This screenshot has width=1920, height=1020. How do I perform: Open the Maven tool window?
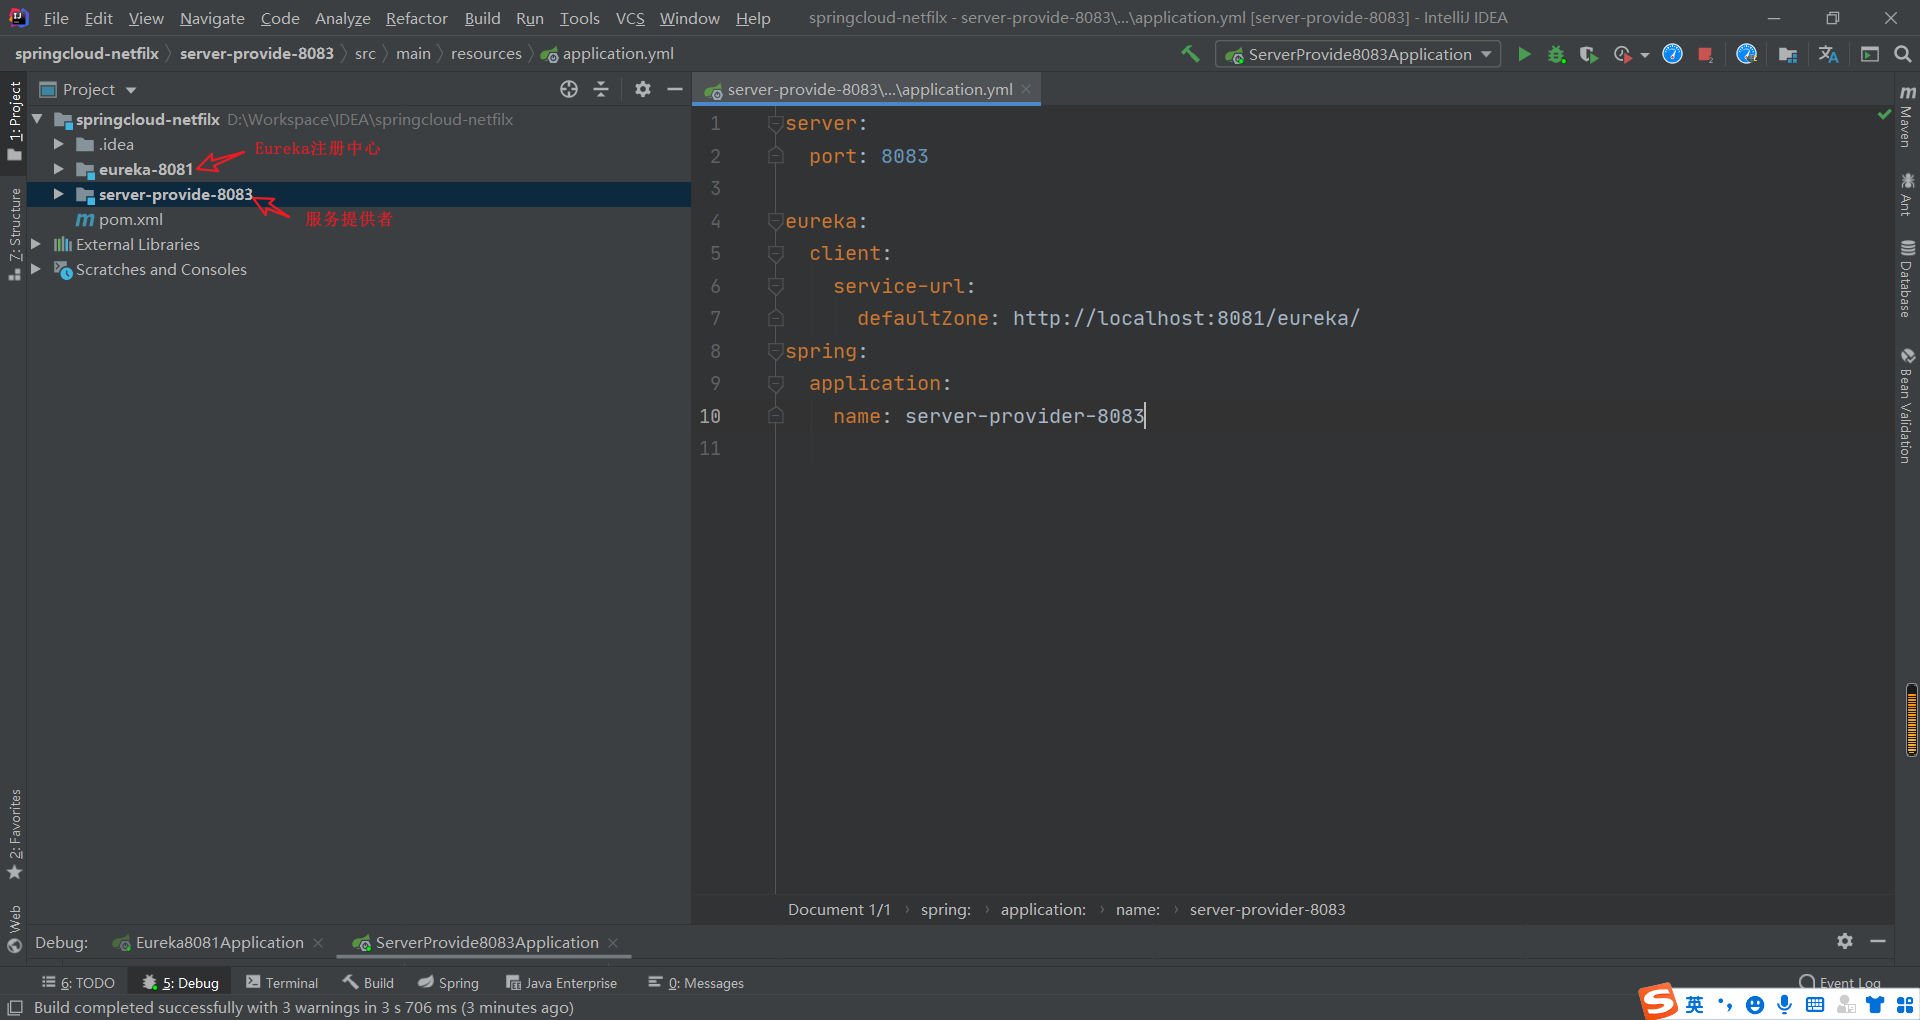point(1907,116)
